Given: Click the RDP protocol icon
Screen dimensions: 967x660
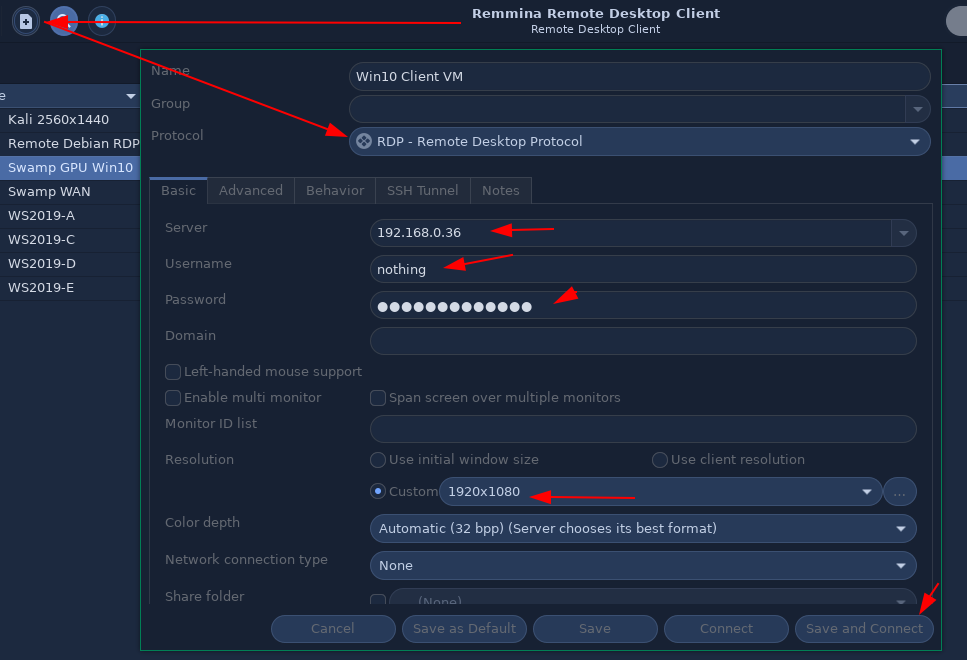Looking at the screenshot, I should point(364,141).
